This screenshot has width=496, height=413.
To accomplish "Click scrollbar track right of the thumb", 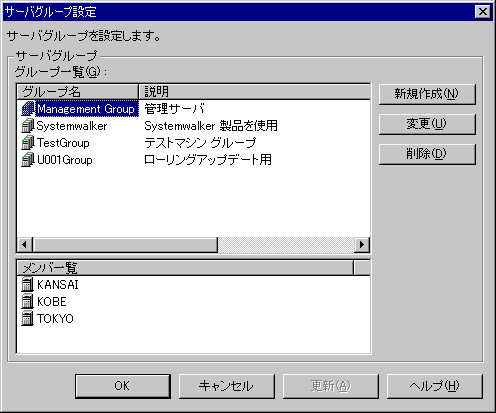I will click(286, 245).
